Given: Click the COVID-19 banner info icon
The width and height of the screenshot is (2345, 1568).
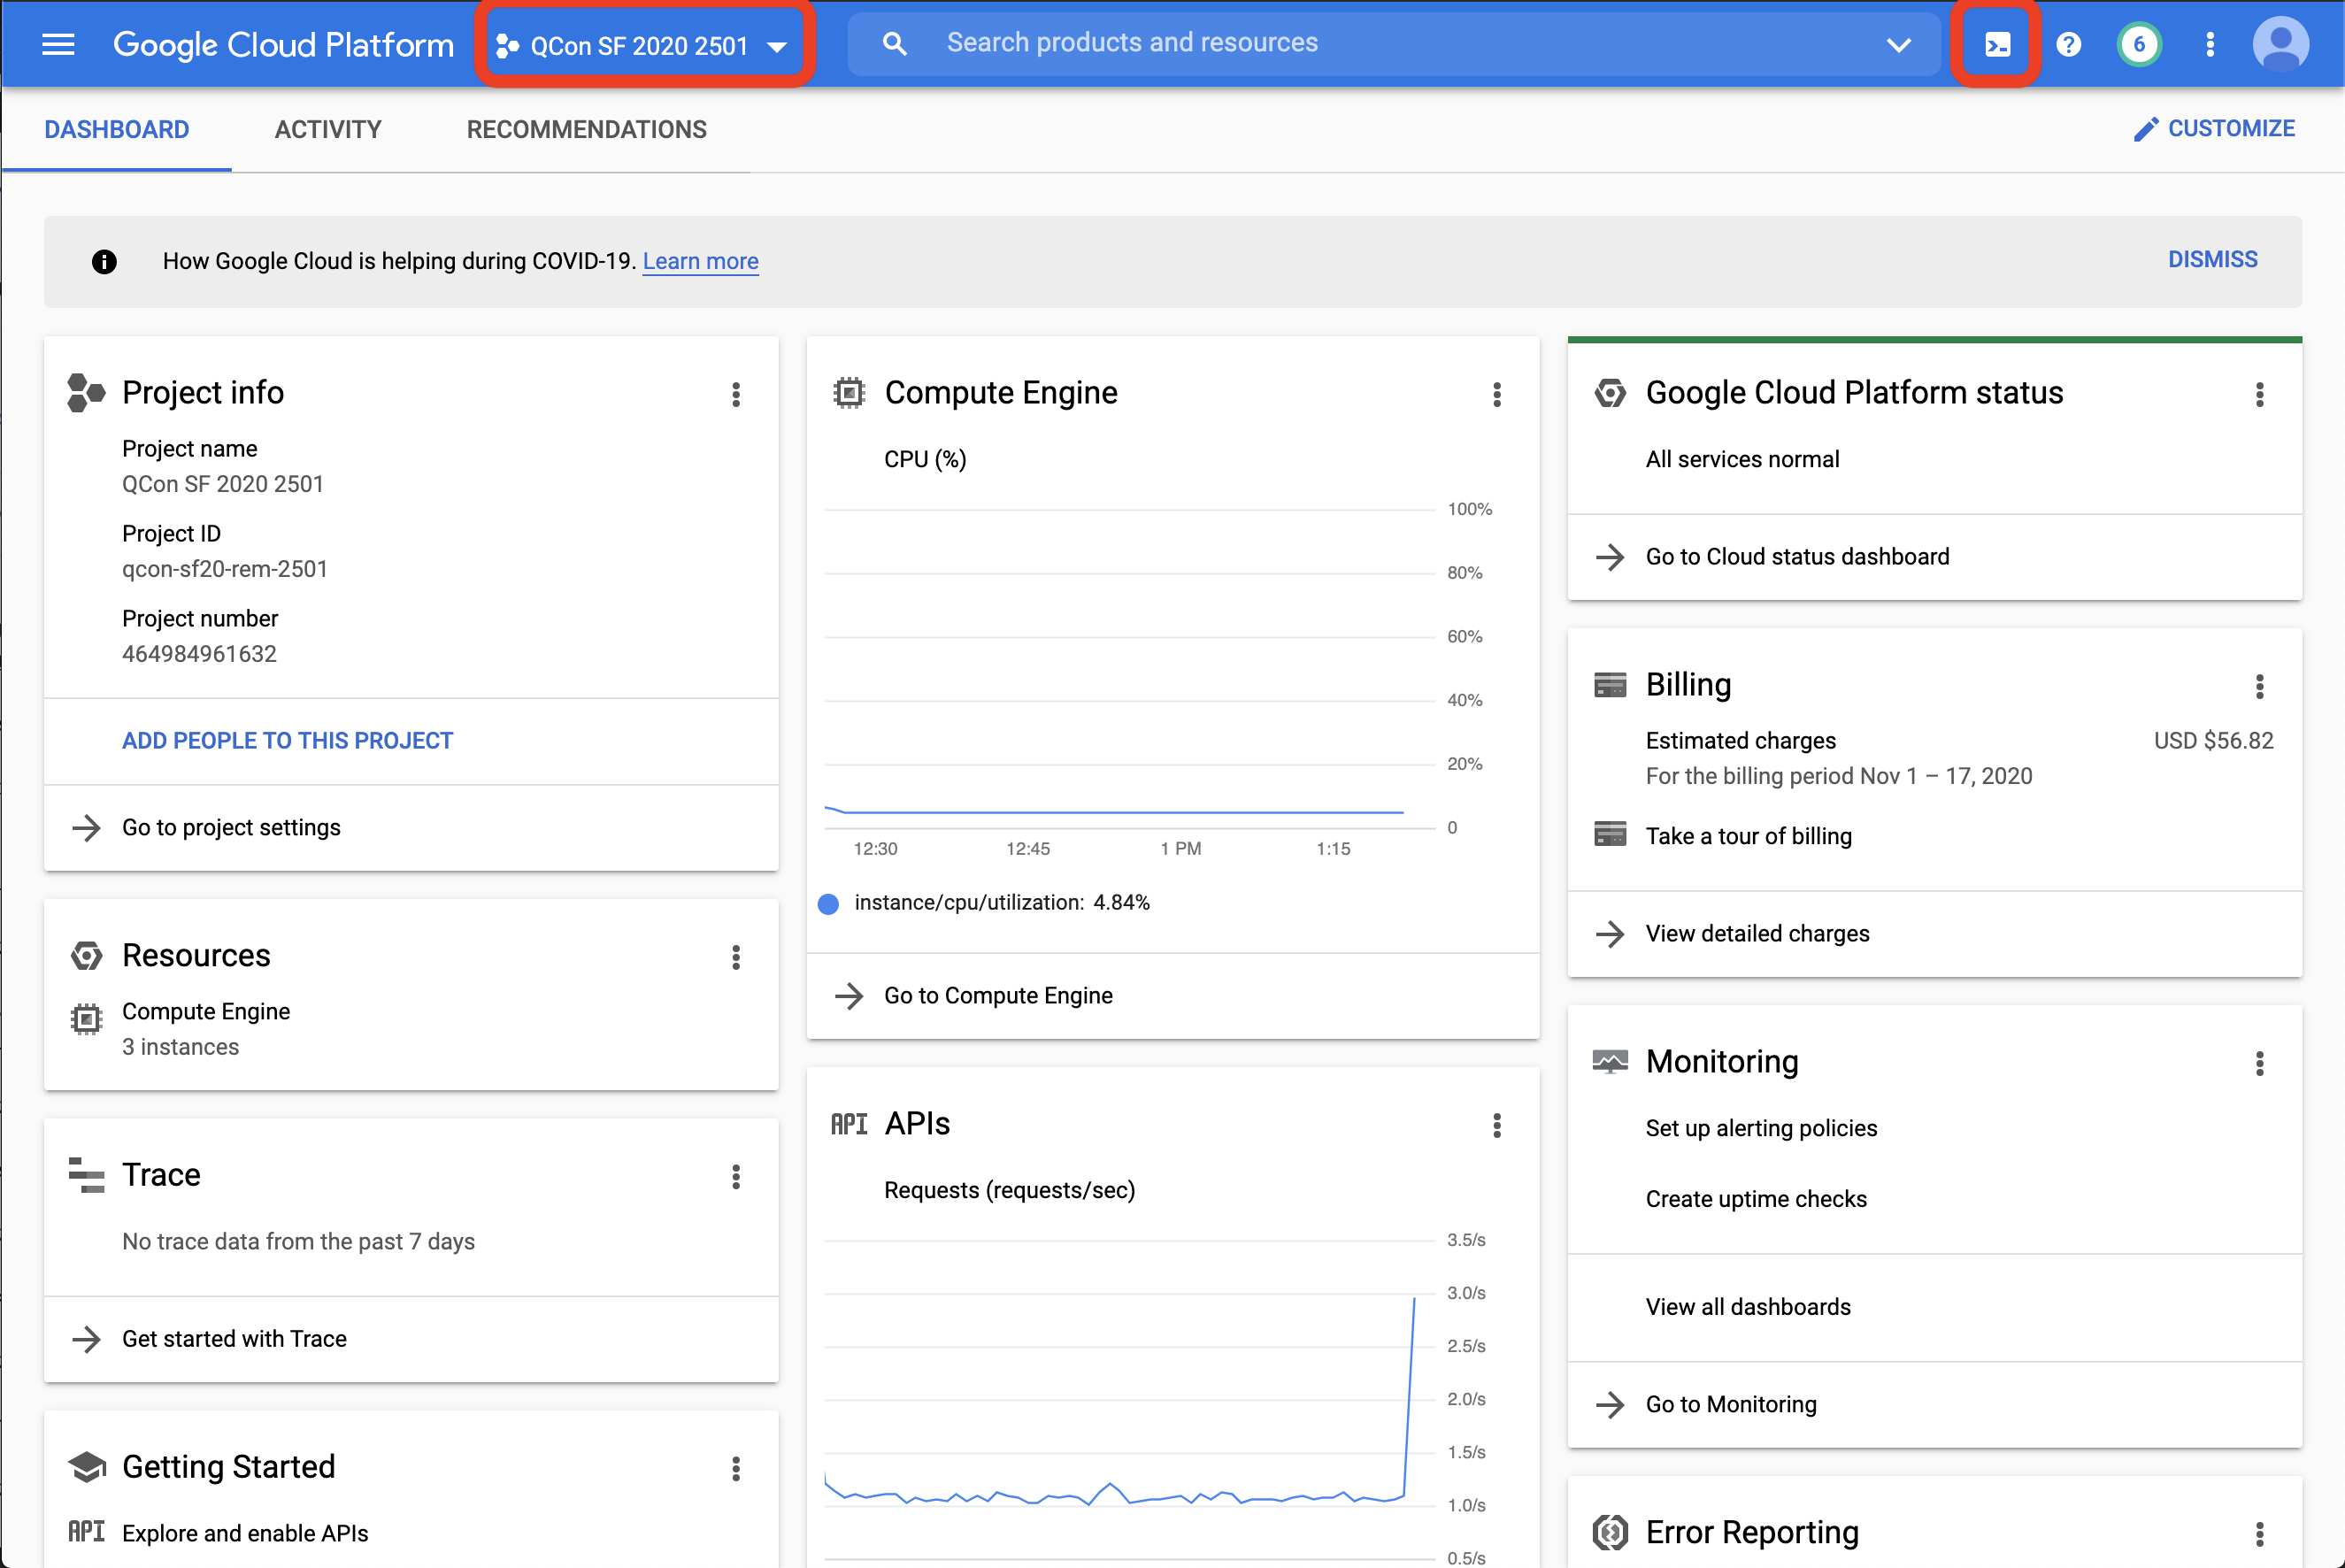Looking at the screenshot, I should pos(104,261).
